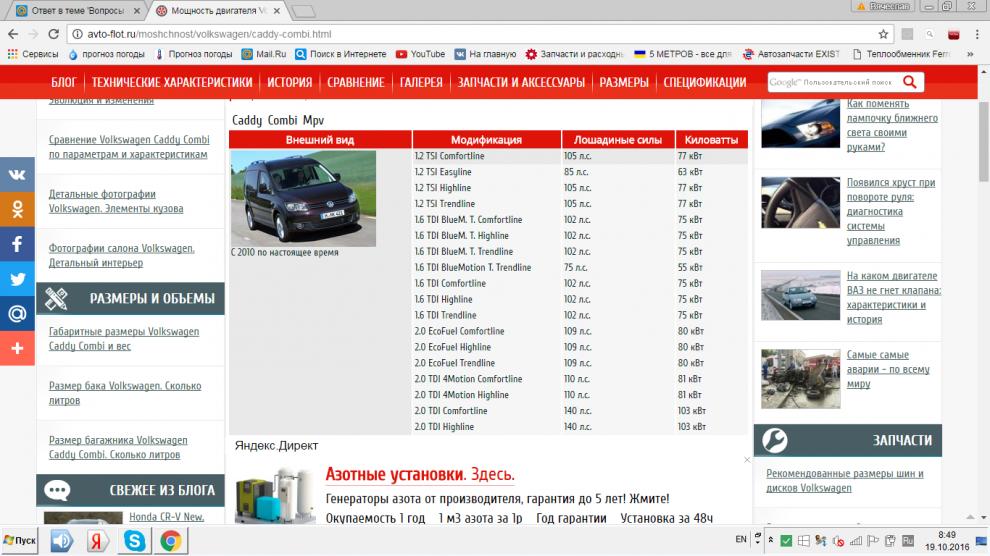Viewport: 990px width, 556px height.
Task: Open 'Самые самые аварии' link
Action: [888, 369]
